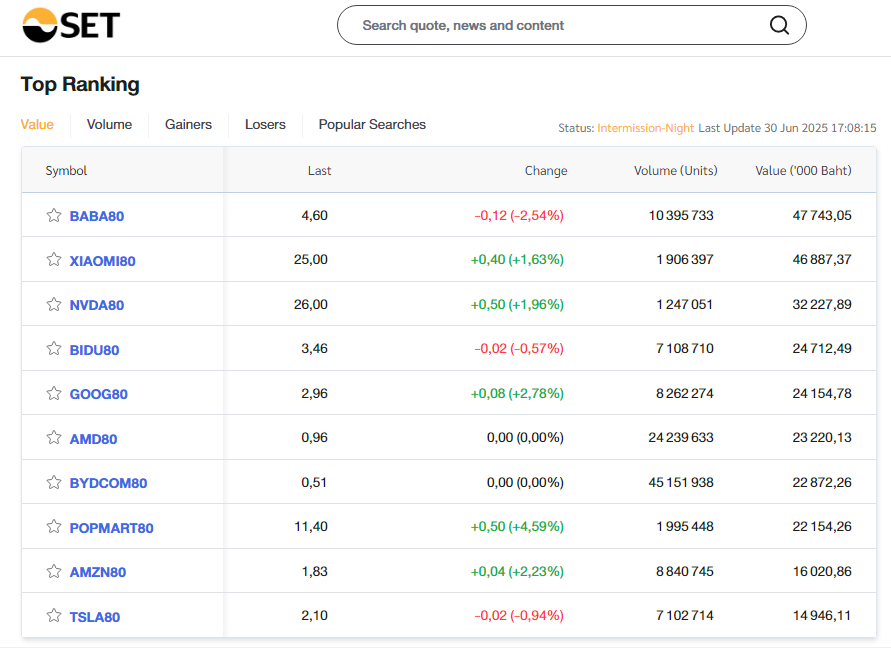The height and width of the screenshot is (648, 891).
Task: Favorite BYDCOM80 with its star icon
Action: click(x=54, y=483)
